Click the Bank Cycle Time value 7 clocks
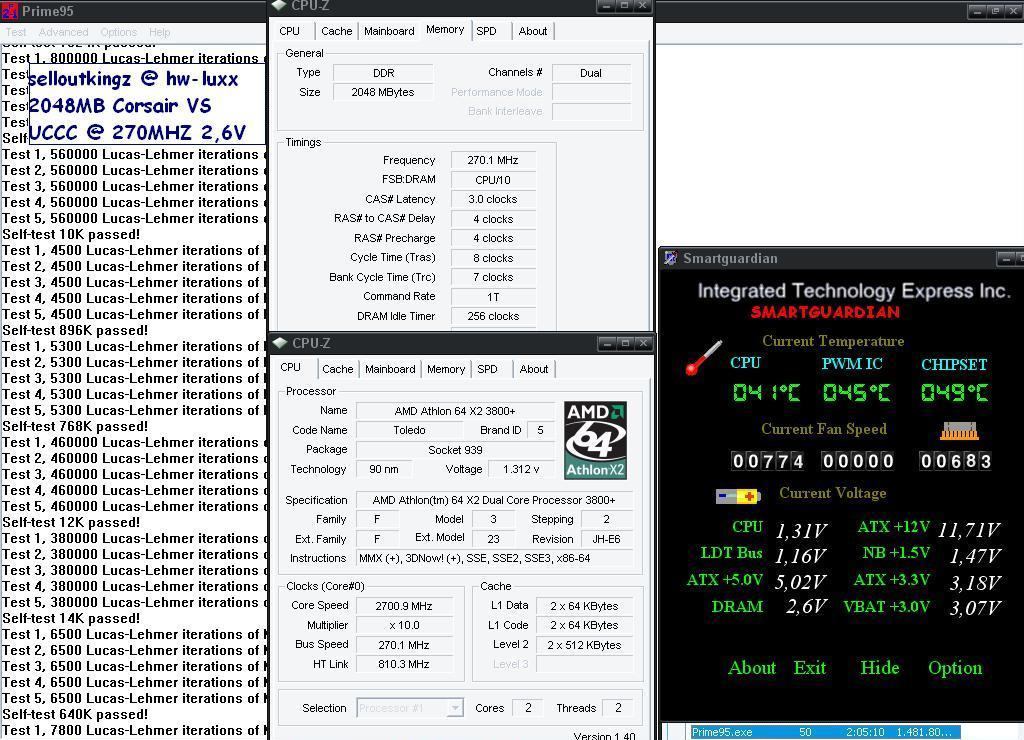Viewport: 1024px width, 740px height. point(493,277)
